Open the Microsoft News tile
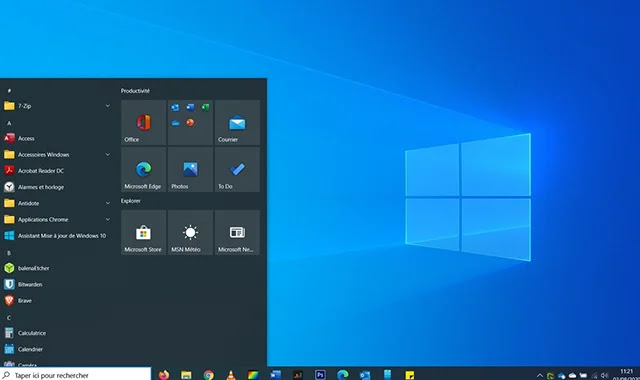The width and height of the screenshot is (640, 380). [x=237, y=233]
